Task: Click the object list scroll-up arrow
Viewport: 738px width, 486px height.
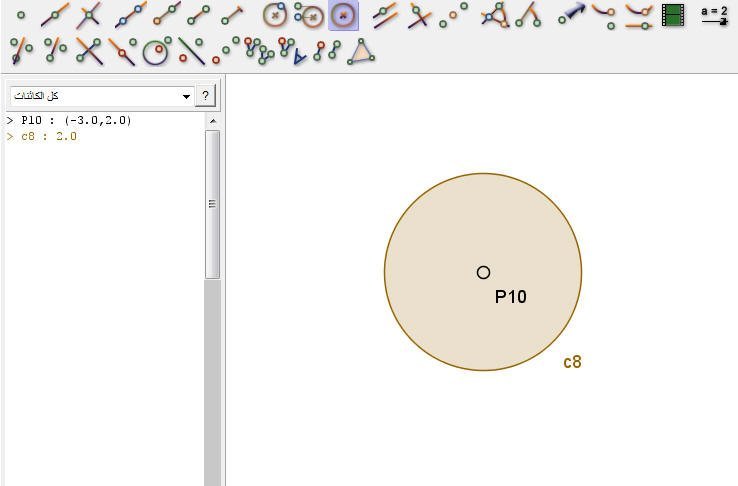Action: (213, 121)
